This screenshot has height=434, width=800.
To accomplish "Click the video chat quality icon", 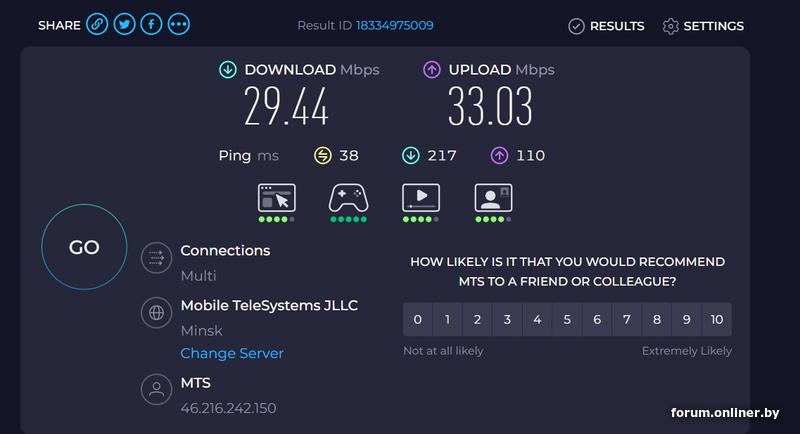I will (493, 198).
